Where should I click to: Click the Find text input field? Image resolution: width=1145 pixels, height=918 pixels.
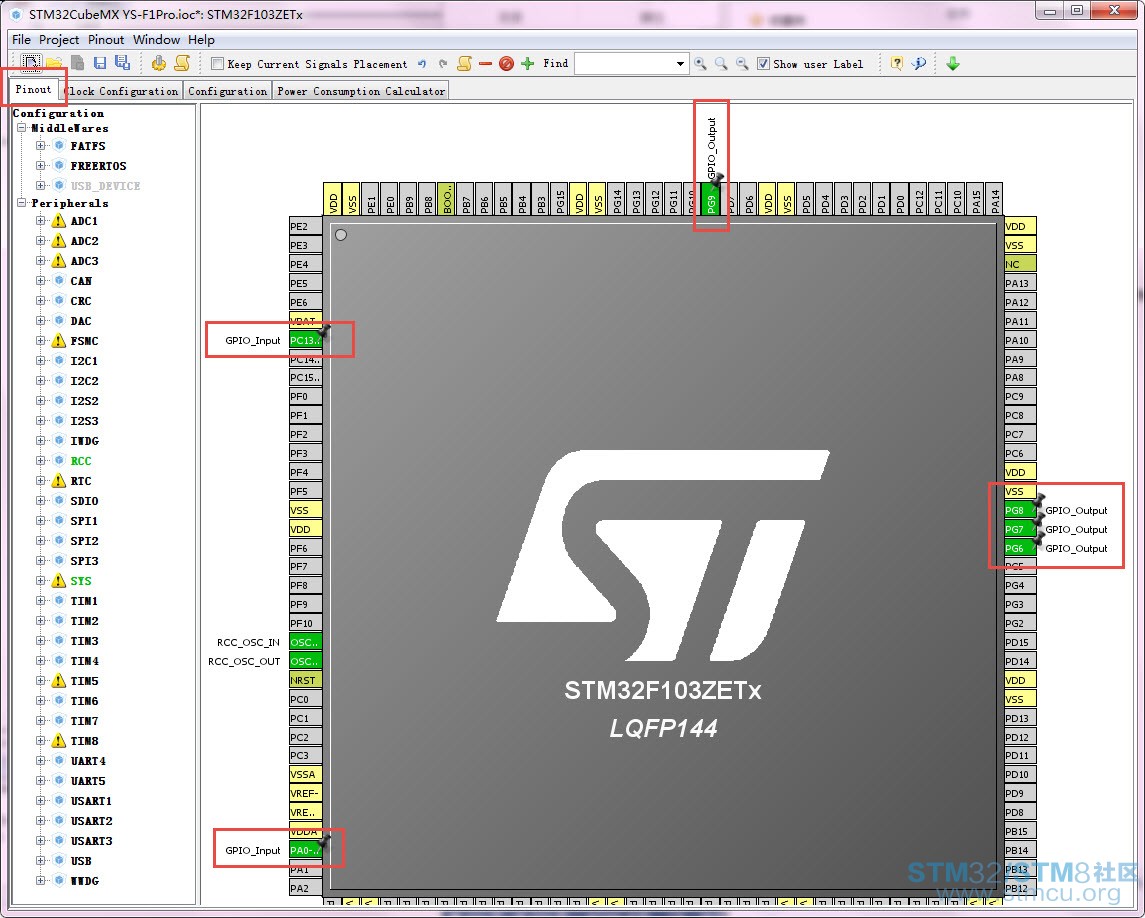624,64
